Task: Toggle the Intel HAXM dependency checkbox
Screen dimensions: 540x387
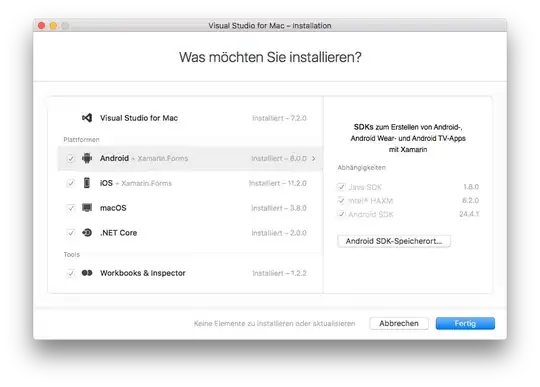Action: tap(341, 200)
